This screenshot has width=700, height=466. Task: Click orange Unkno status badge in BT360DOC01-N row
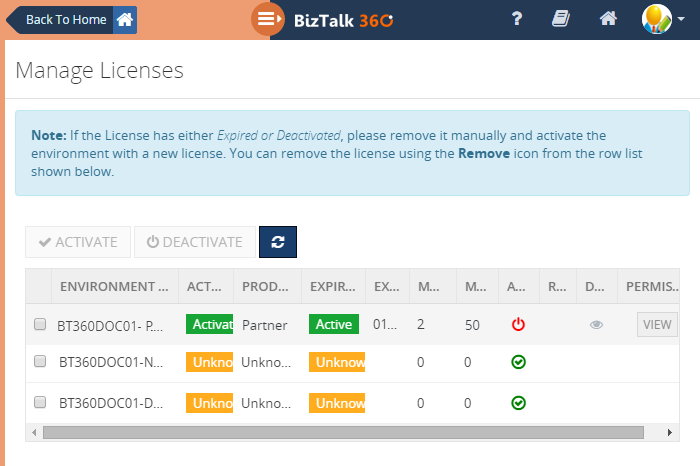pos(209,362)
